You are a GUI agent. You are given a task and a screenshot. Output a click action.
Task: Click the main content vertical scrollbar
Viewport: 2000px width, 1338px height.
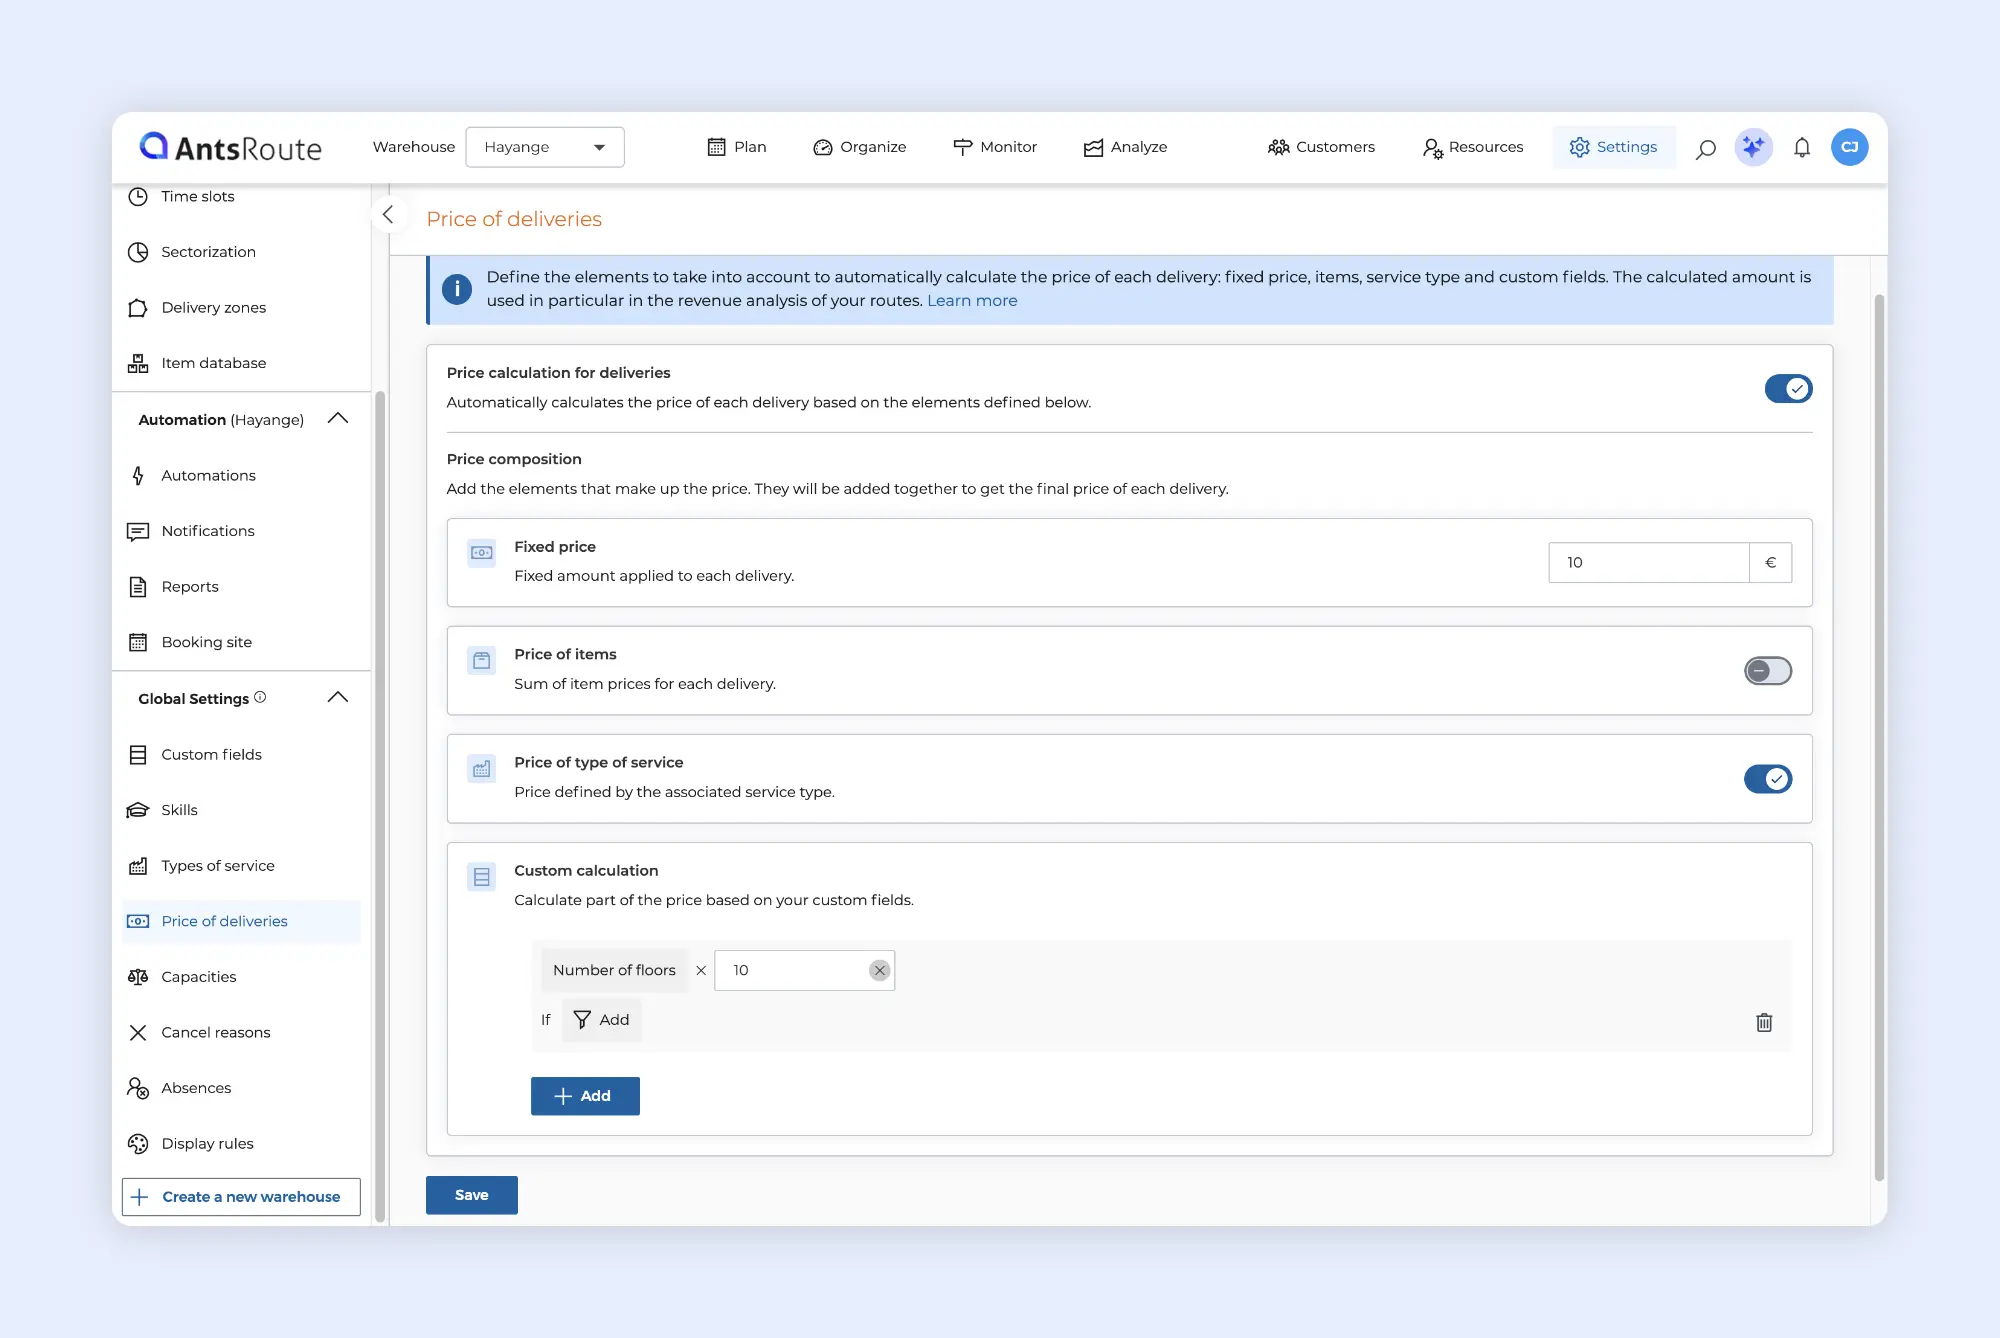(1880, 737)
